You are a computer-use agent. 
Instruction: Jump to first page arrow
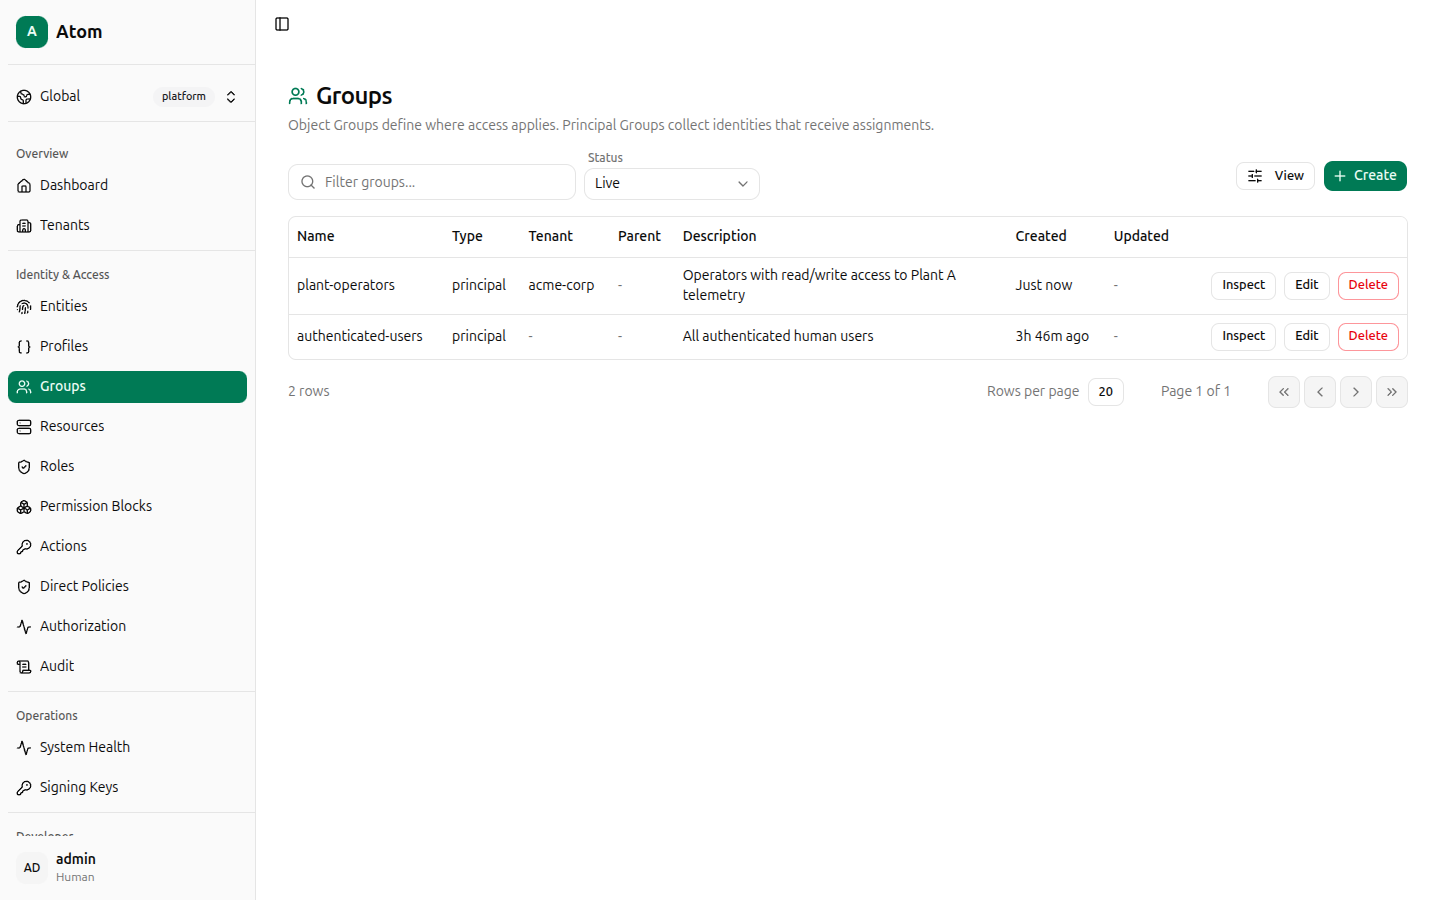[x=1284, y=392]
